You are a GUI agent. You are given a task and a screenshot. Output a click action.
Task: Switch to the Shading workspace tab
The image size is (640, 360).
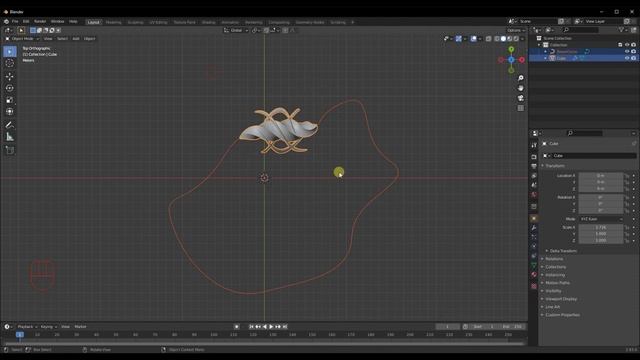tap(209, 22)
